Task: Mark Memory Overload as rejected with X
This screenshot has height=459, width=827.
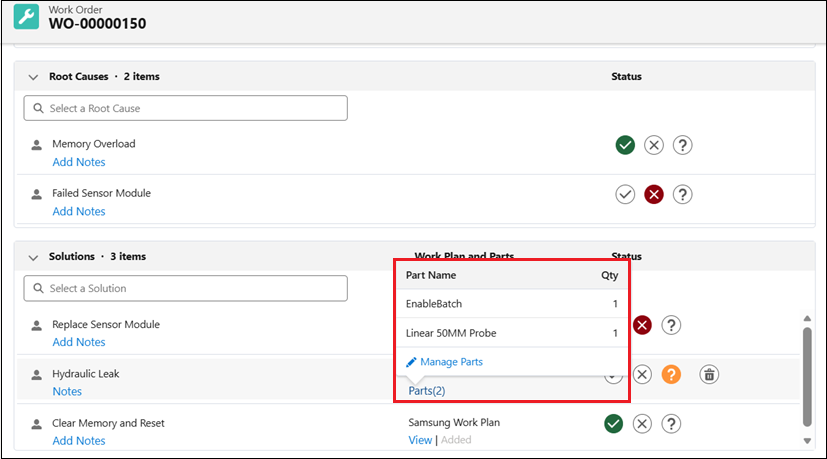Action: 653,145
